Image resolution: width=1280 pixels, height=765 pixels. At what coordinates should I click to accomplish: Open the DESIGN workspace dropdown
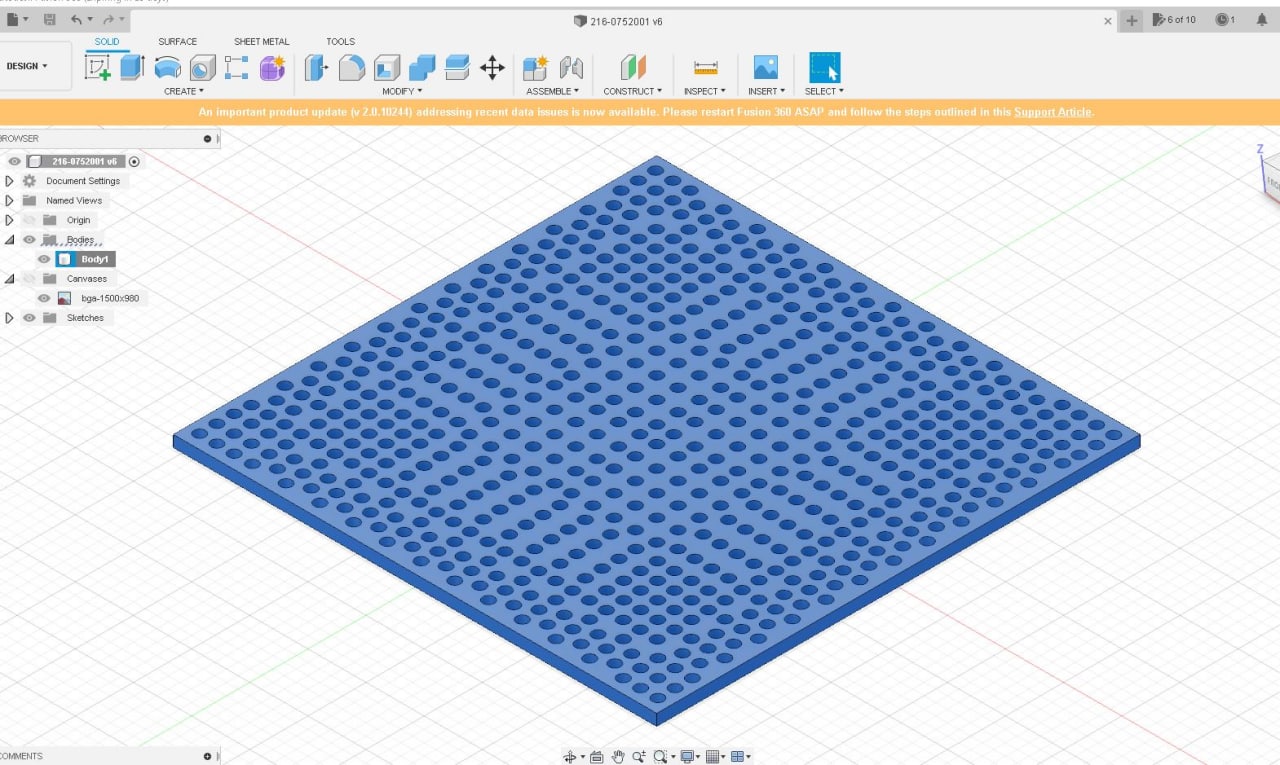(27, 66)
